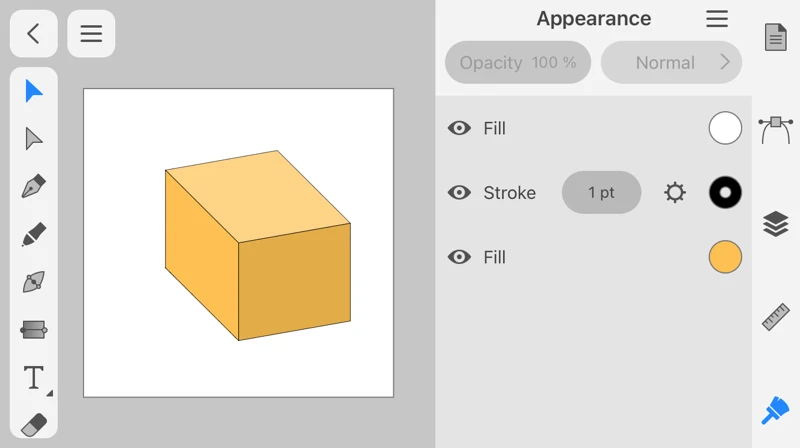Hide the orange Fill layer

click(459, 257)
